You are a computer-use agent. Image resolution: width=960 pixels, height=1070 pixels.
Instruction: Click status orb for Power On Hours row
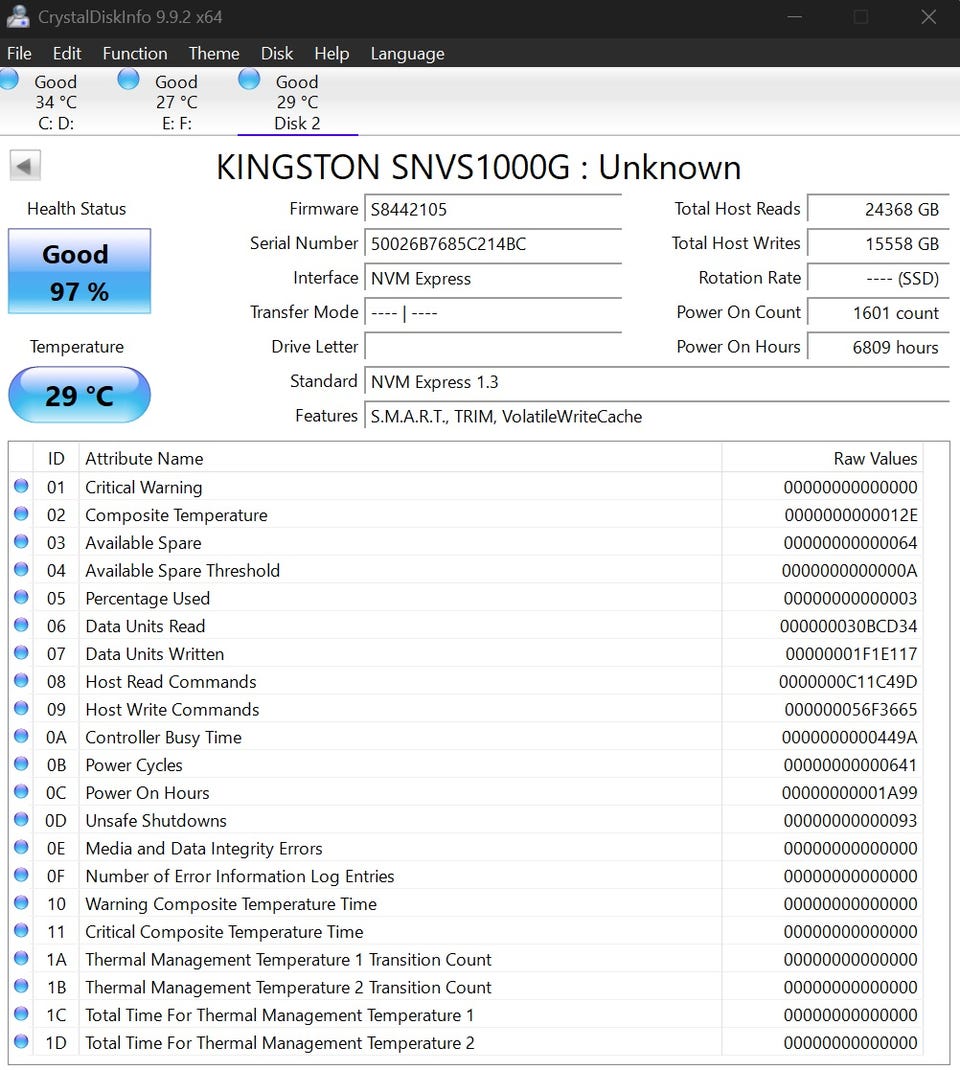pos(21,792)
